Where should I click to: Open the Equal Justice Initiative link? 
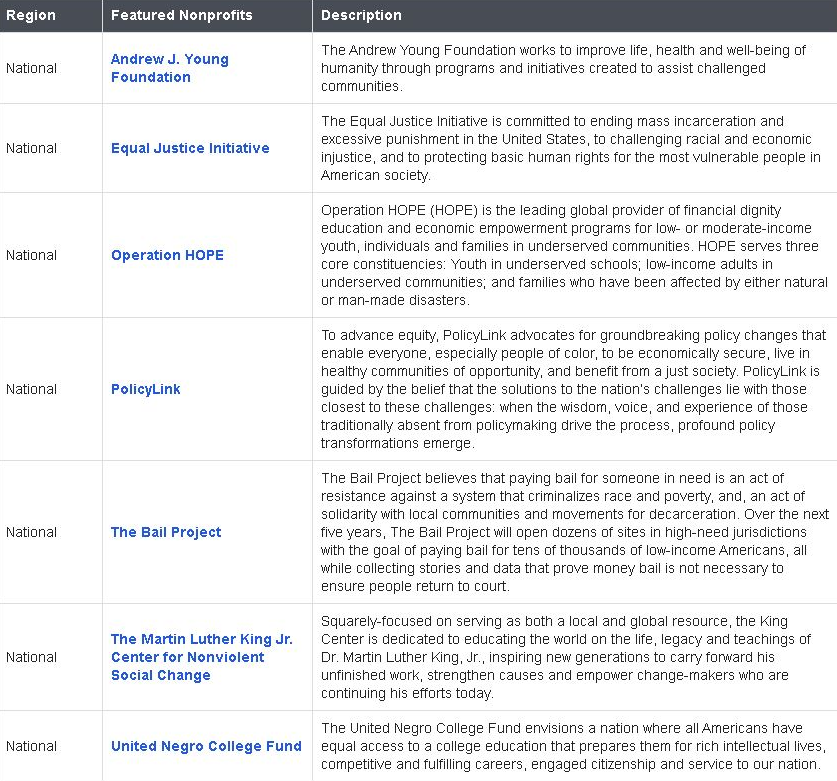[x=190, y=148]
